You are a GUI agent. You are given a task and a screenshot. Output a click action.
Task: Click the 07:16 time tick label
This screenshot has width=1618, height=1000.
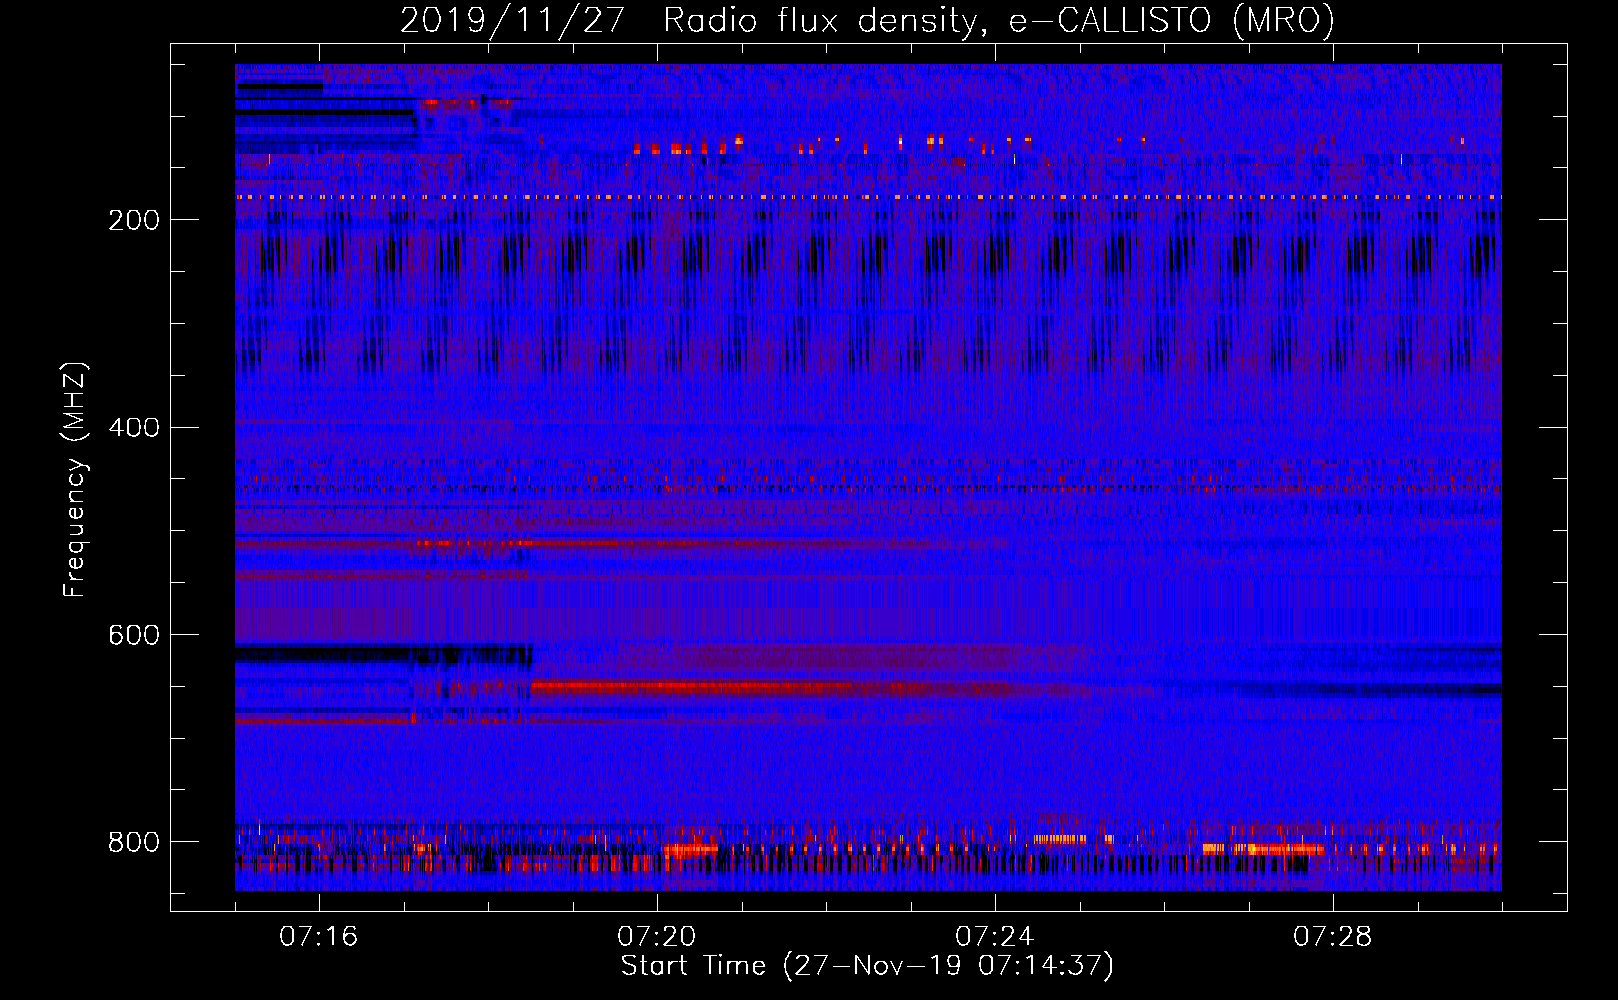[x=319, y=937]
